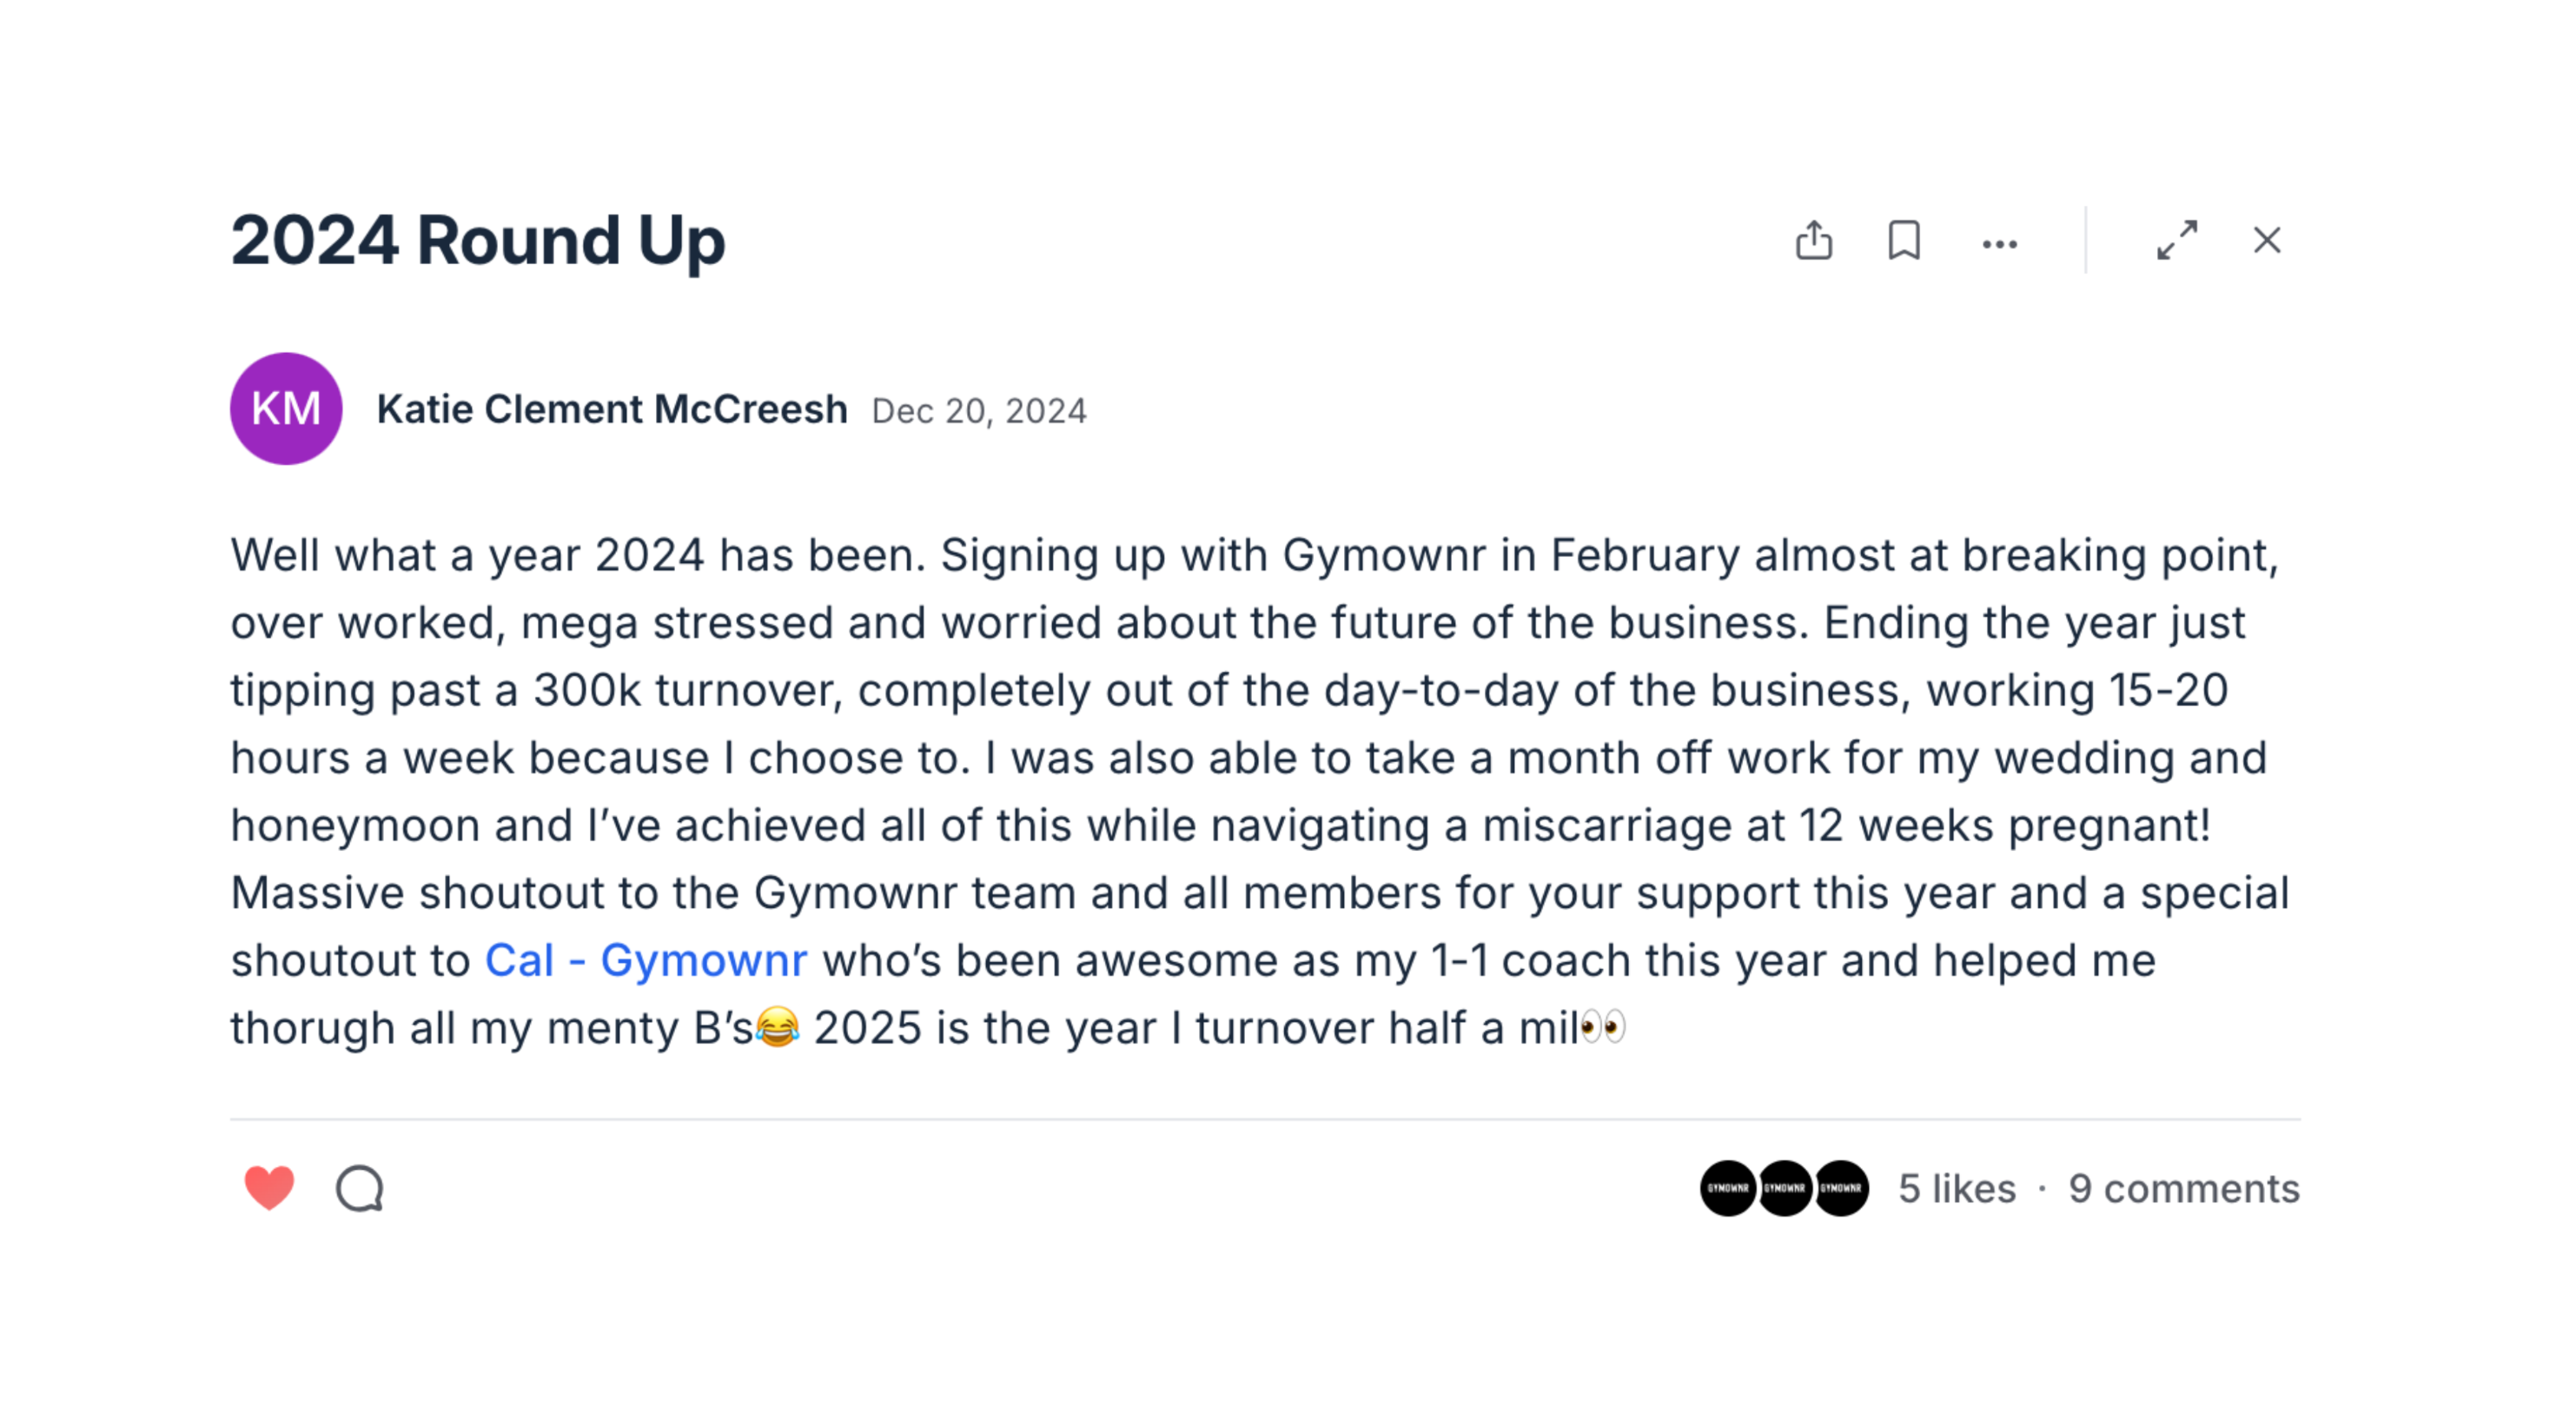The image size is (2576, 1407).
Task: Click the eyes emoji ending the post
Action: (1603, 1028)
